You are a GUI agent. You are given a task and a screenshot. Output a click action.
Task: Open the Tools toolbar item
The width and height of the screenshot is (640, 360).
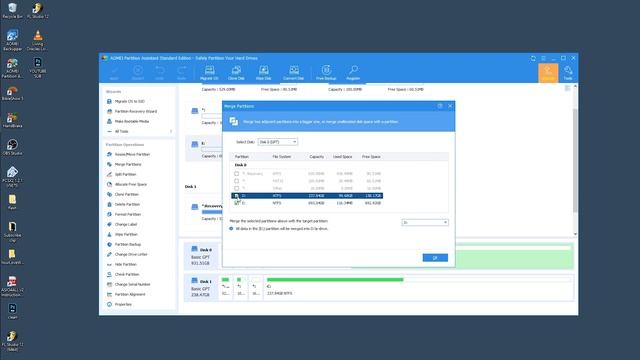click(568, 73)
